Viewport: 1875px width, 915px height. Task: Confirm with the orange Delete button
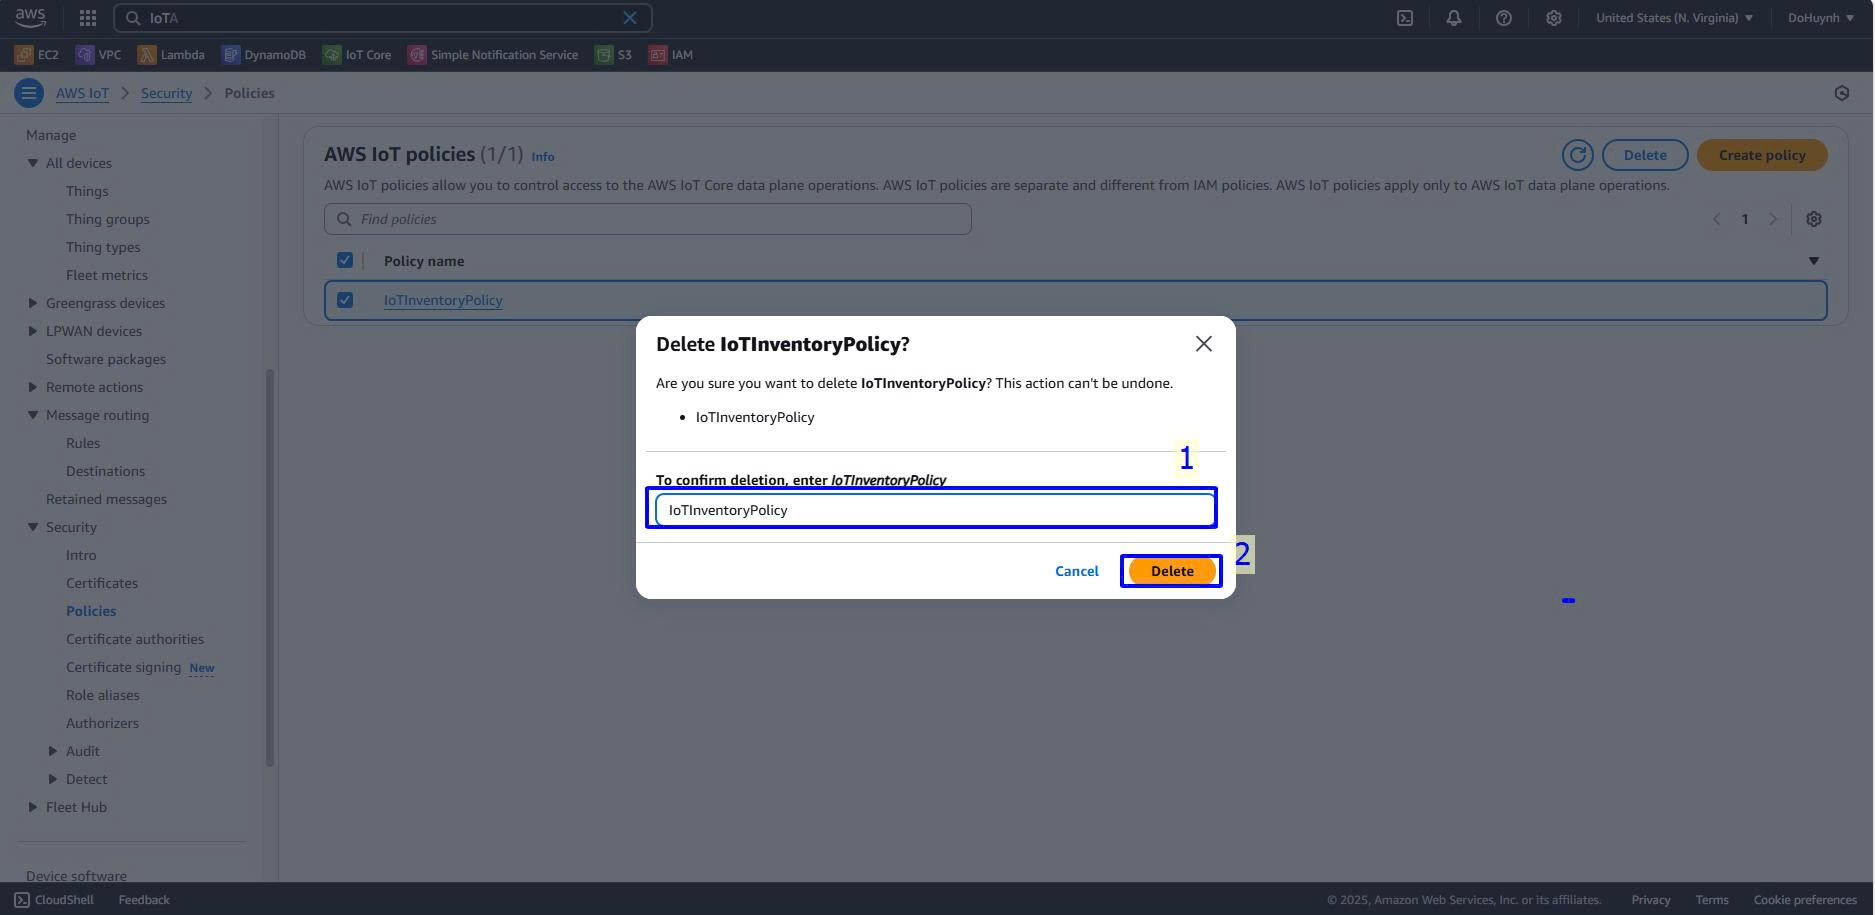[x=1171, y=571]
